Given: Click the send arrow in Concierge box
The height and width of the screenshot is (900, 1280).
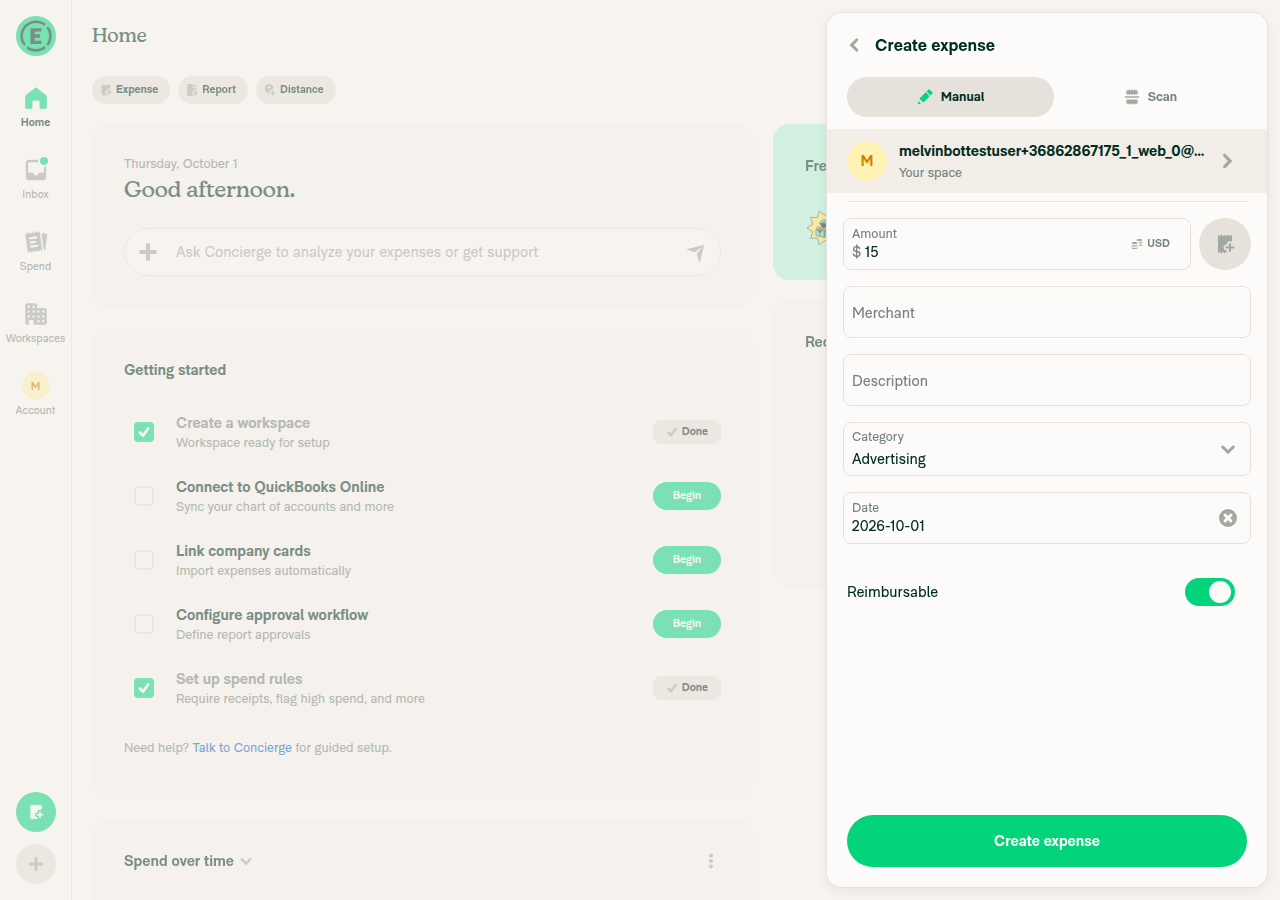Looking at the screenshot, I should 696,253.
